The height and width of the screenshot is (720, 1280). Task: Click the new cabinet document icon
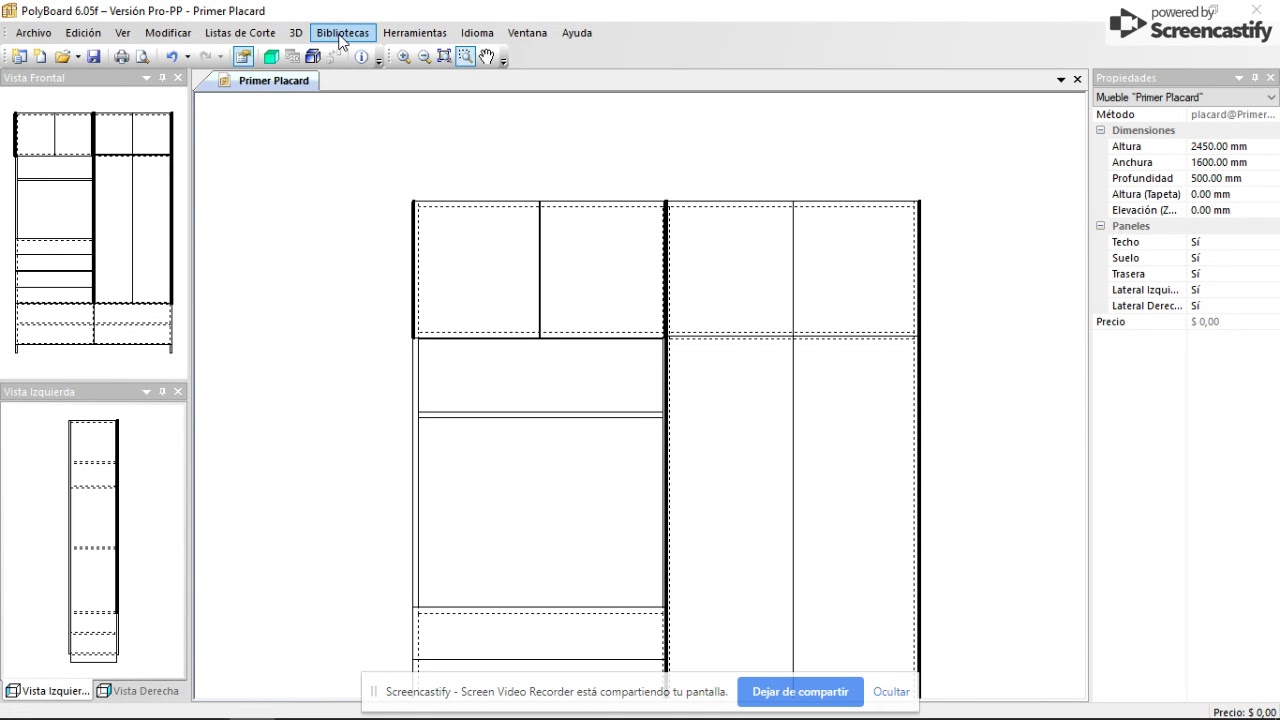pos(40,57)
